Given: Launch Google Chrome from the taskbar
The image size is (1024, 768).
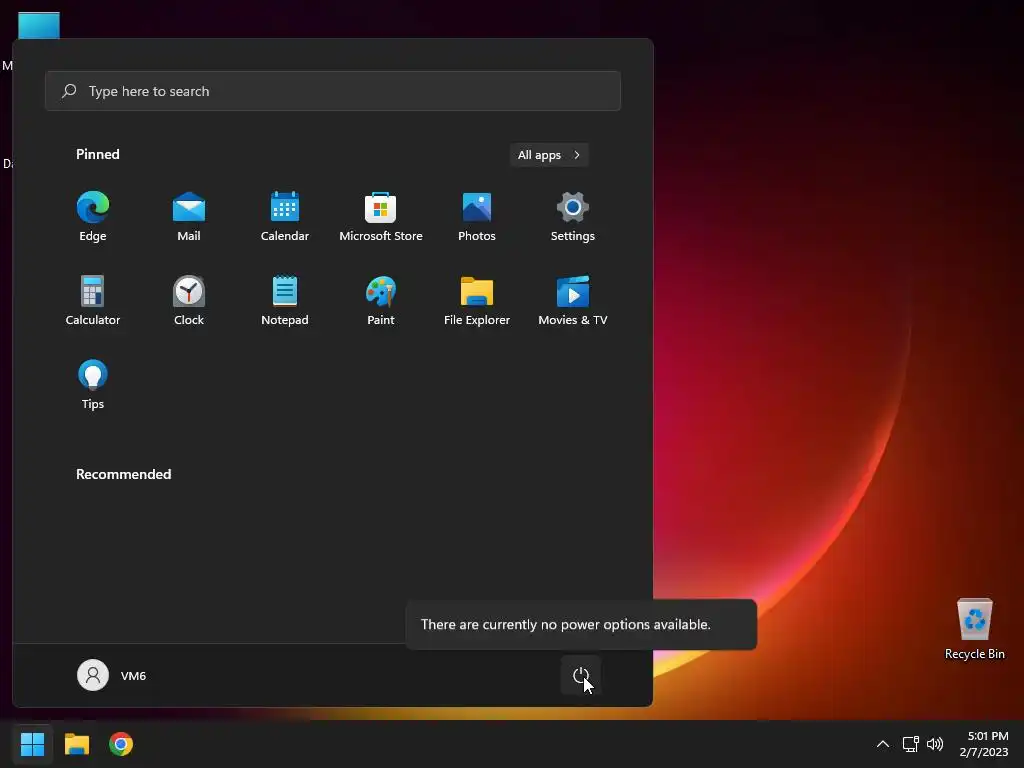Looking at the screenshot, I should pyautogui.click(x=121, y=744).
